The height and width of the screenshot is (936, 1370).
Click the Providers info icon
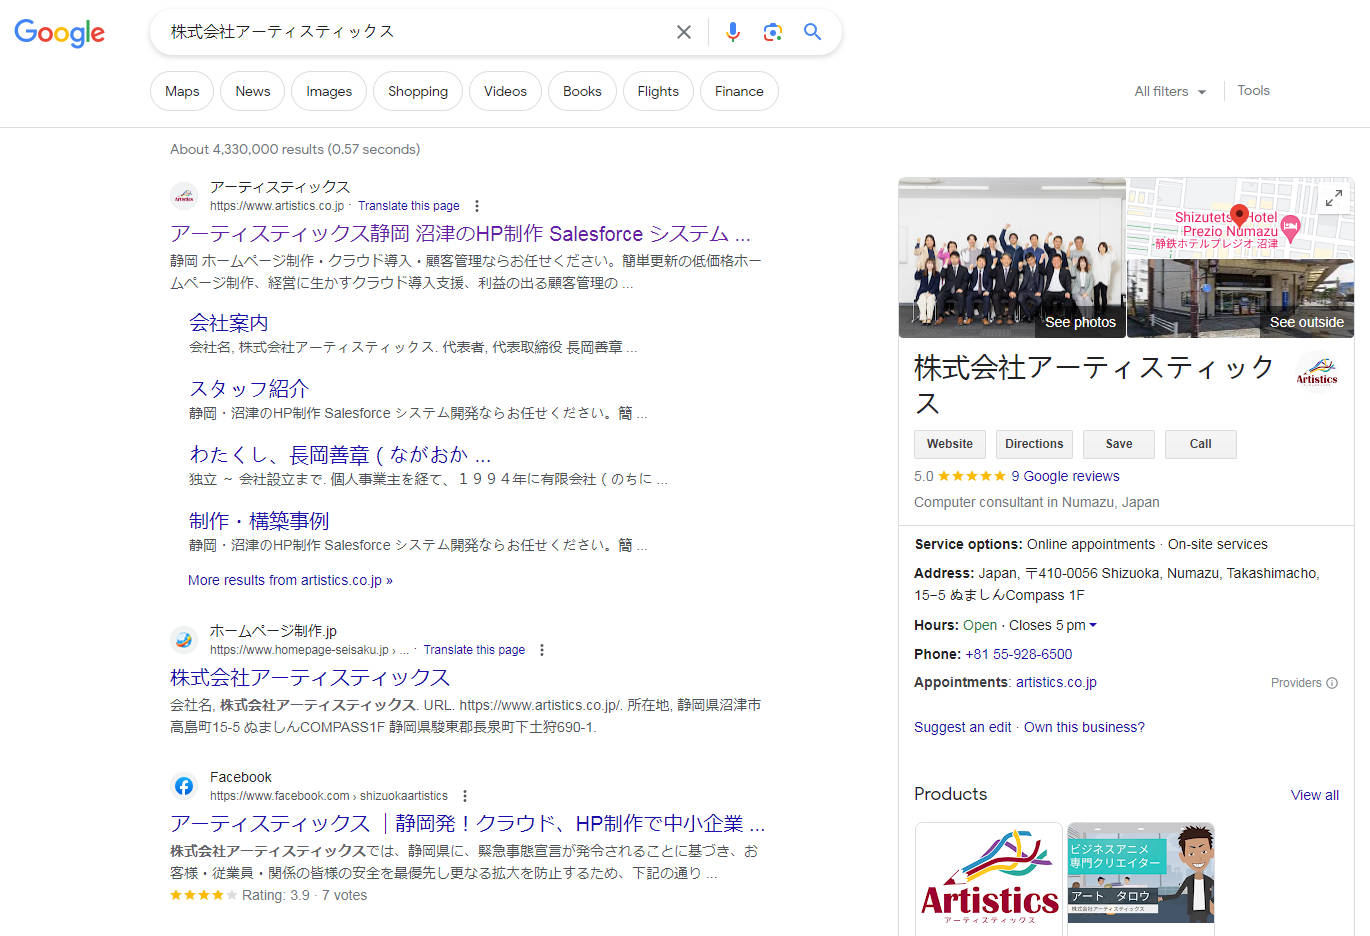coord(1332,683)
